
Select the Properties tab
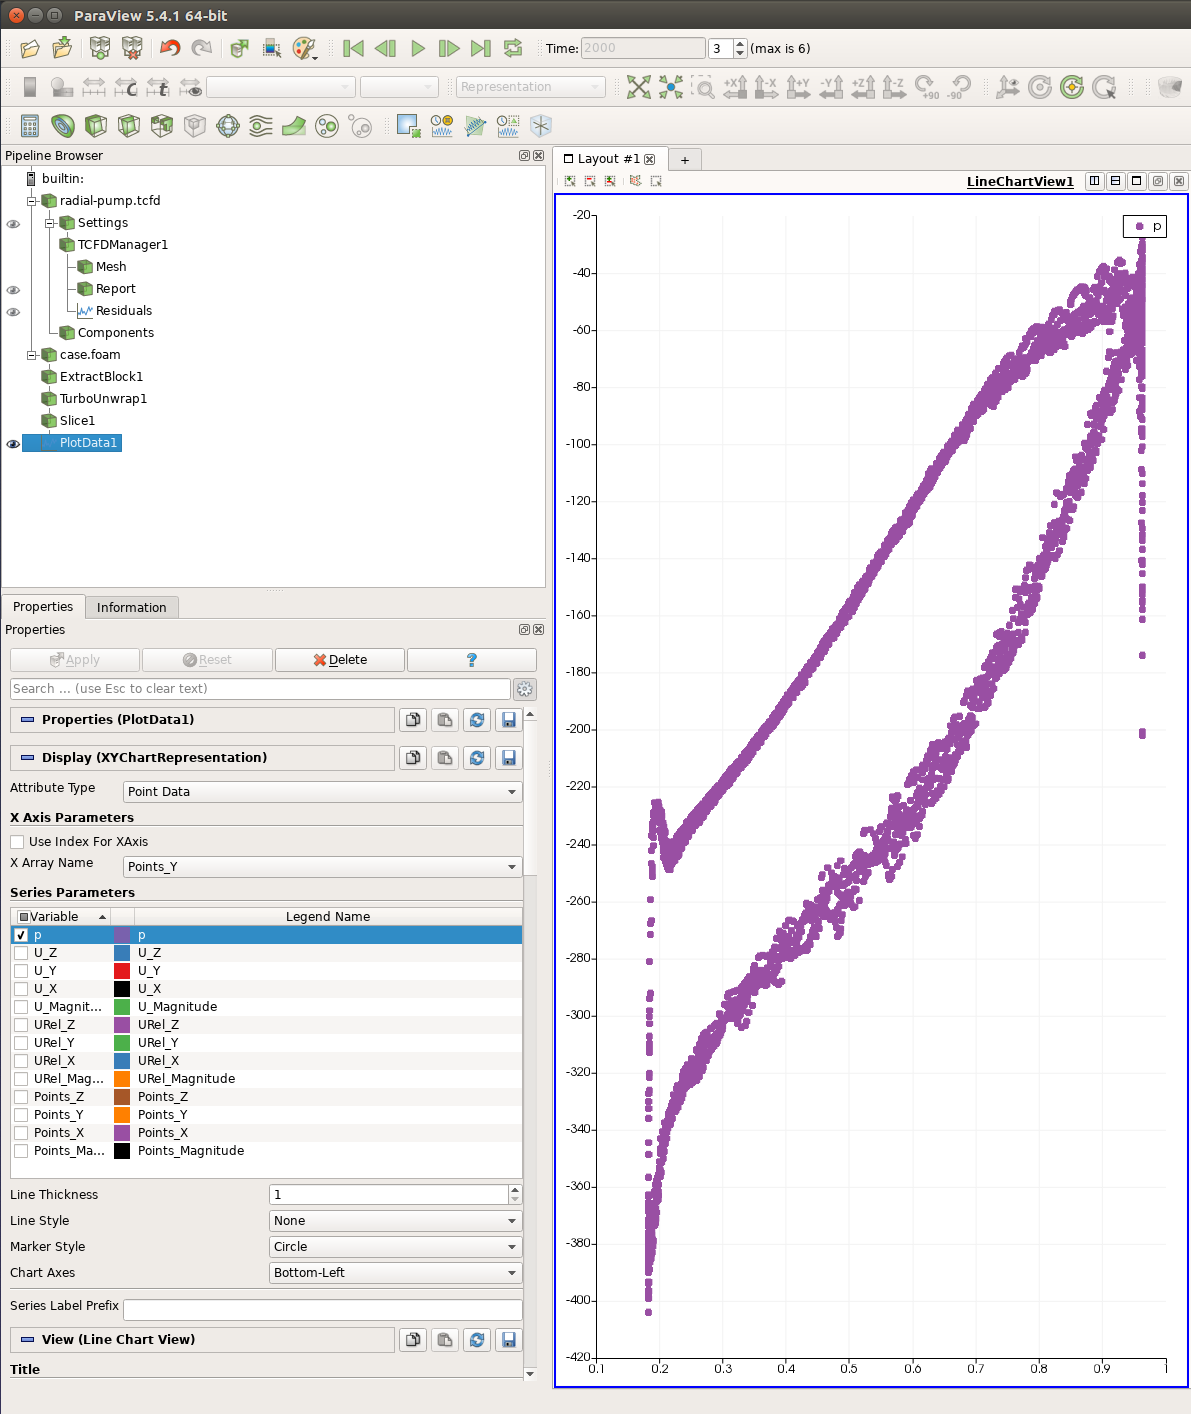[43, 607]
